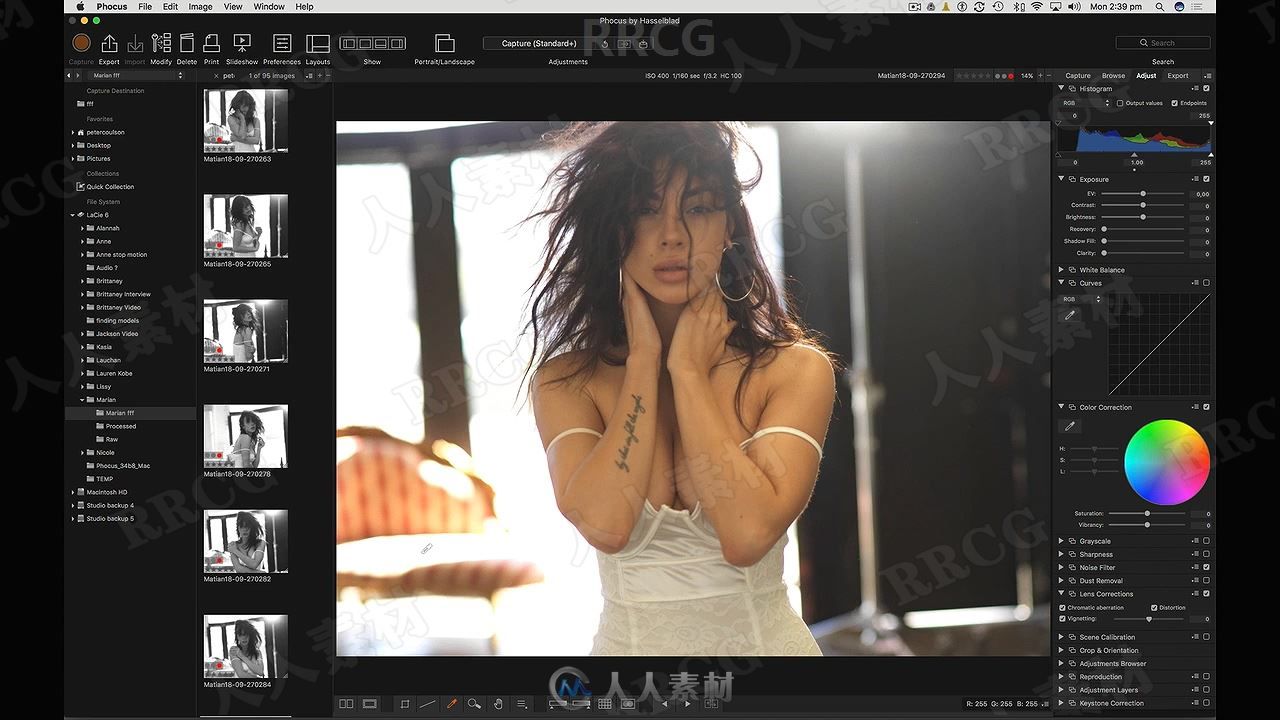Open the Modify tool
This screenshot has height=720, width=1280.
[161, 43]
